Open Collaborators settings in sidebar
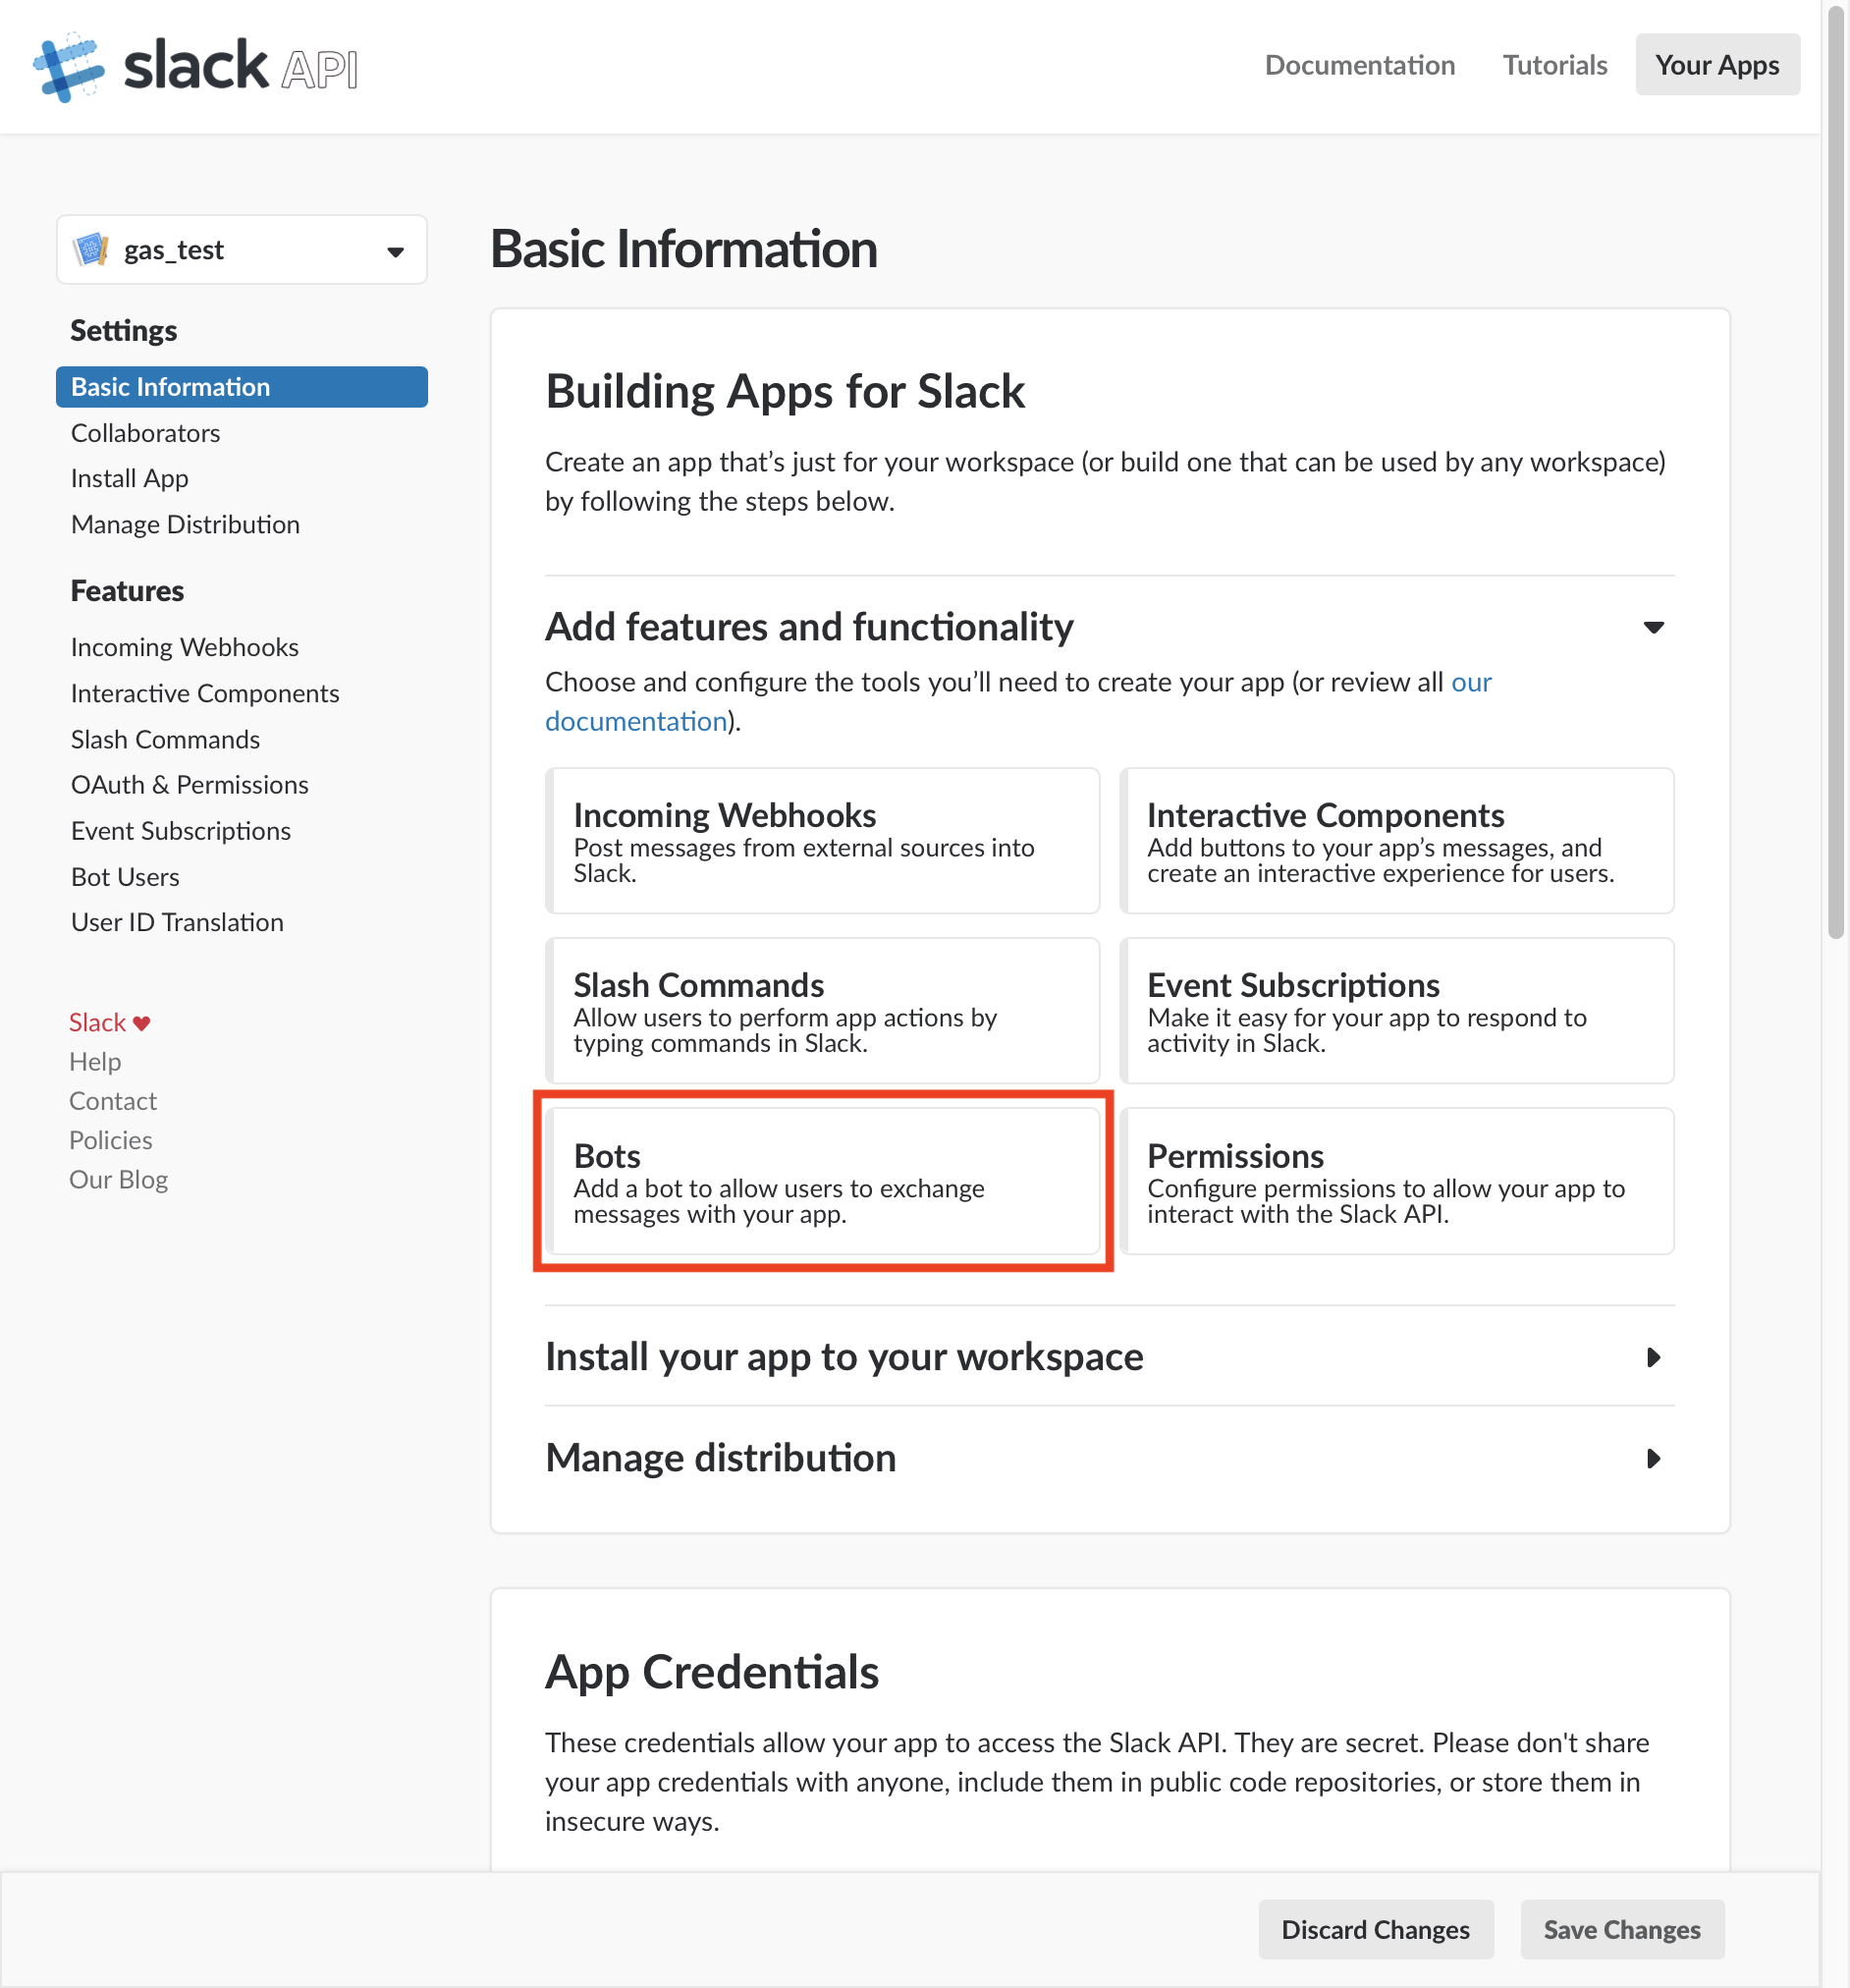Image resolution: width=1850 pixels, height=1988 pixels. [x=145, y=433]
